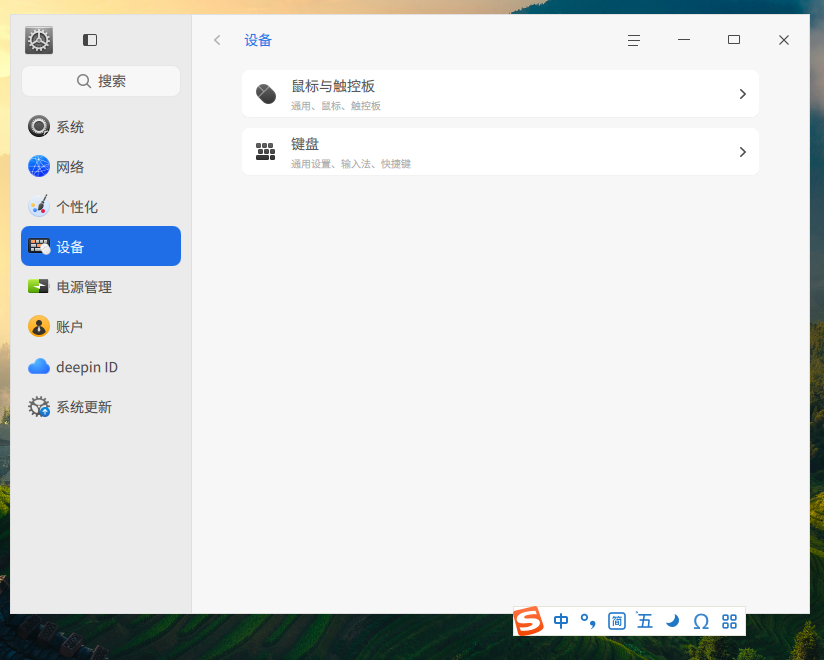Click the 个性化 paint palette icon

click(39, 206)
